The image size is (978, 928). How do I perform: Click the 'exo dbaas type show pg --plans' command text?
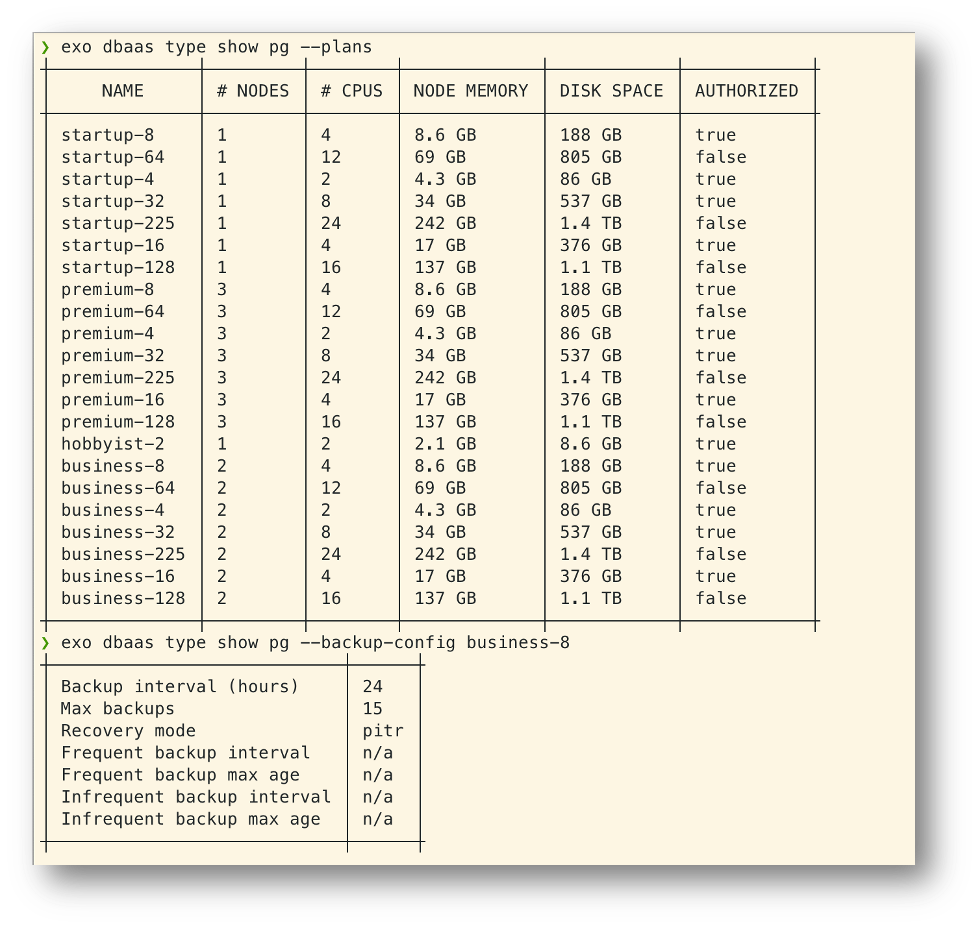tap(216, 47)
